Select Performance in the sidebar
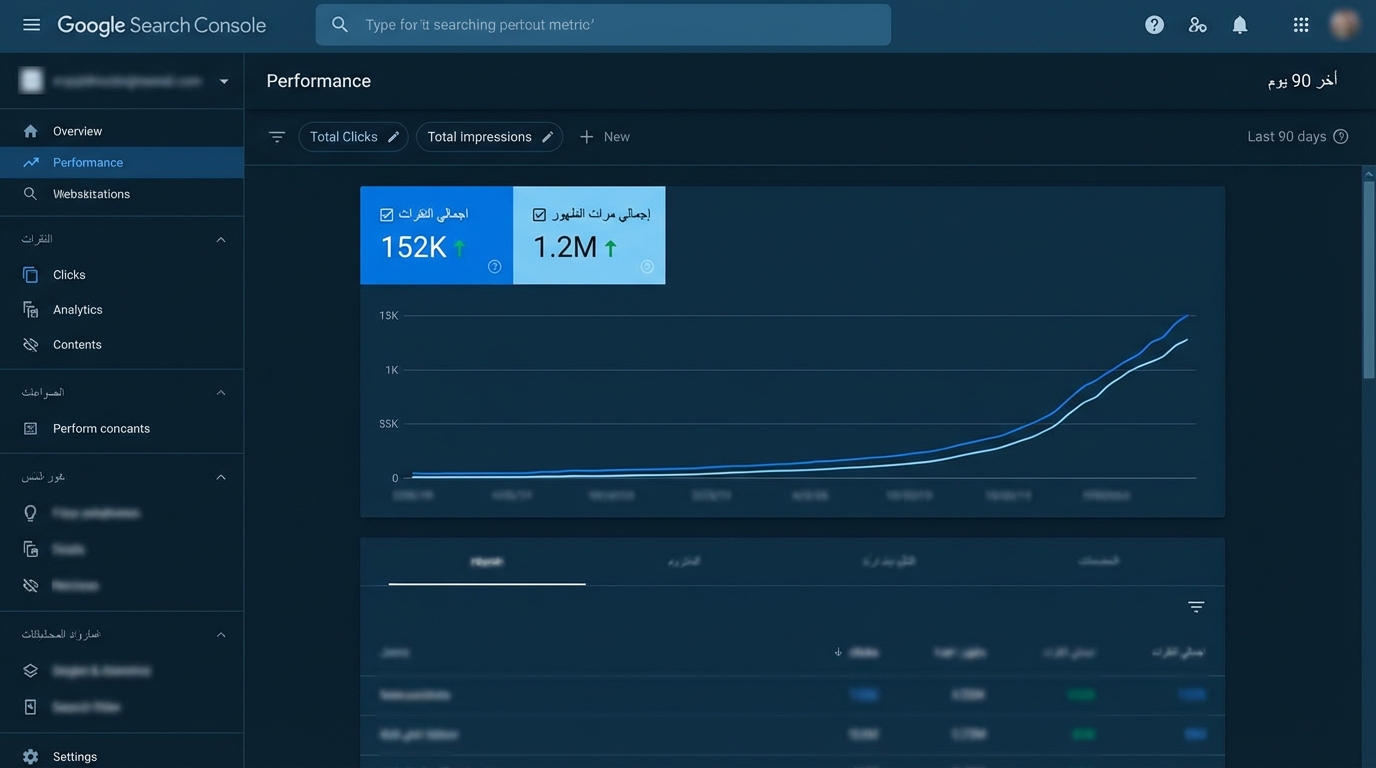Image resolution: width=1376 pixels, height=768 pixels. [x=88, y=162]
